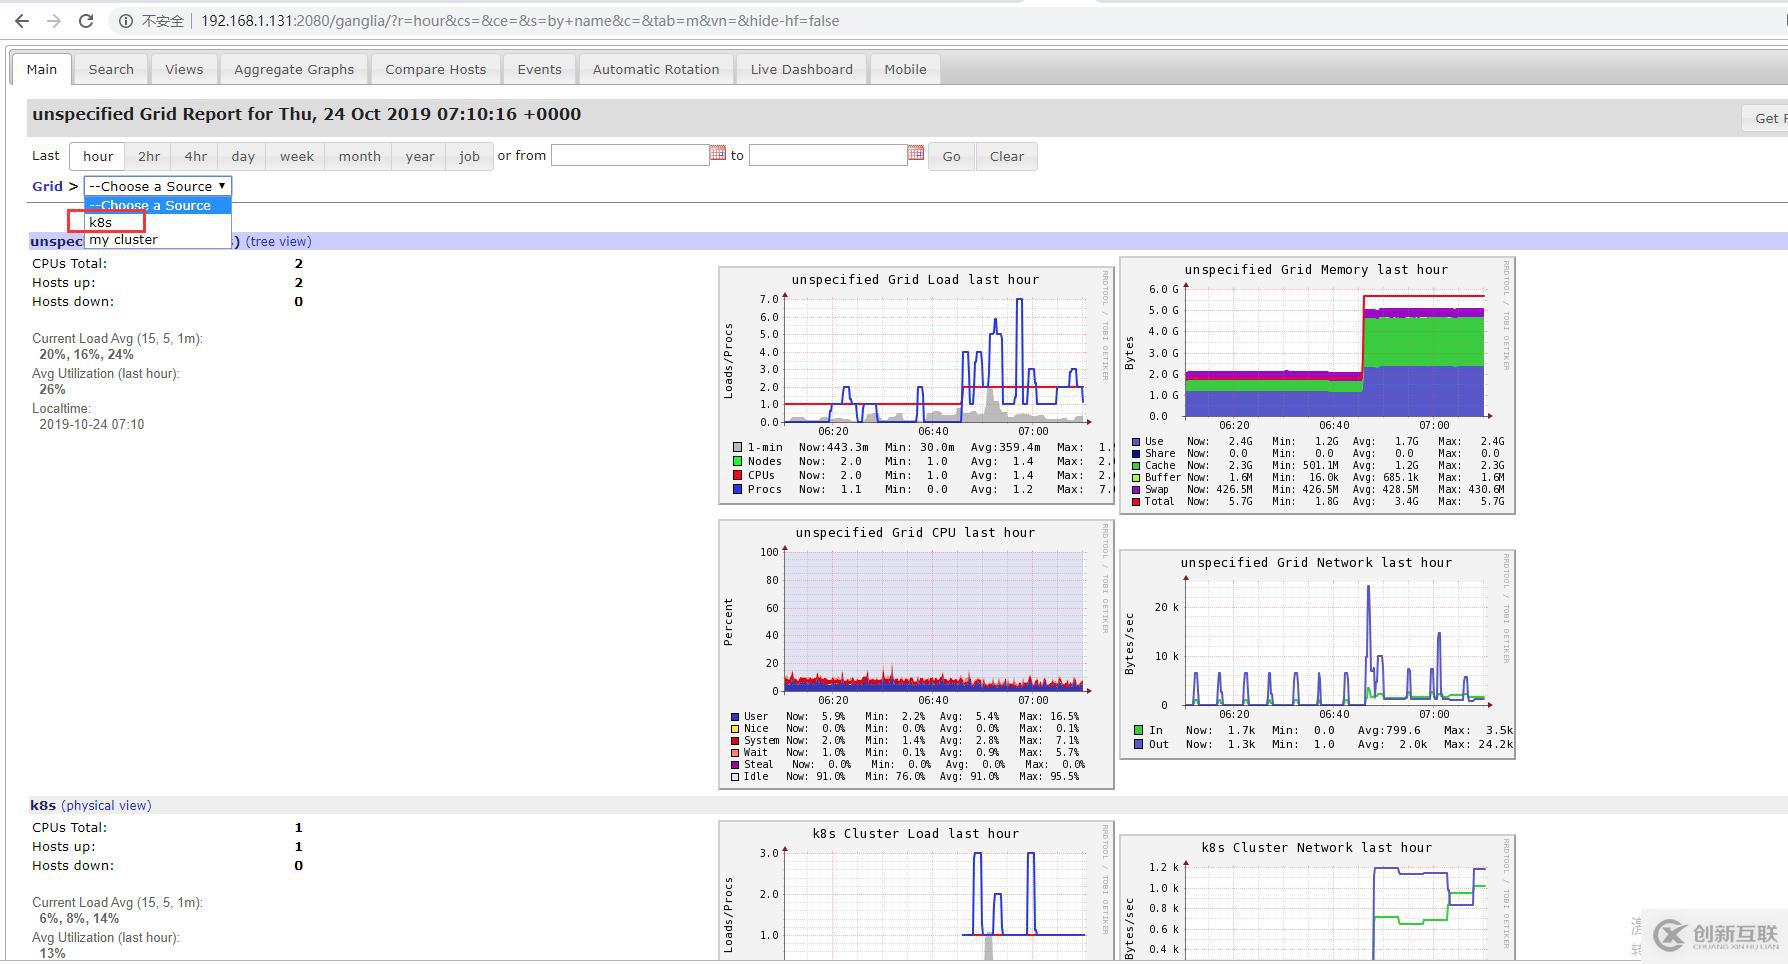Image resolution: width=1788 pixels, height=964 pixels.
Task: Switch time range to day
Action: click(243, 156)
